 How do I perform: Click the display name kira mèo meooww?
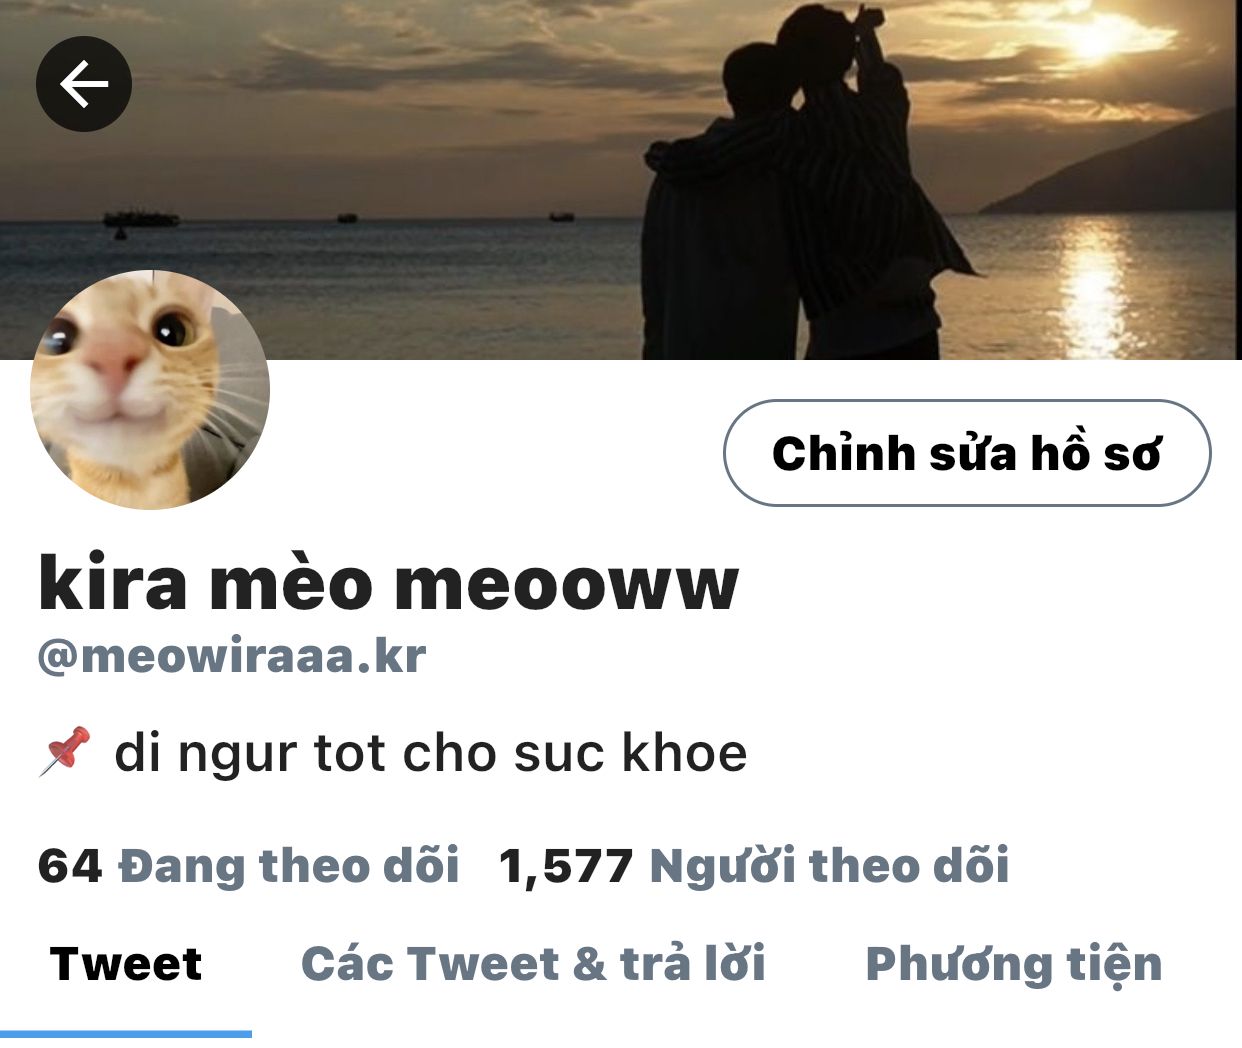388,584
